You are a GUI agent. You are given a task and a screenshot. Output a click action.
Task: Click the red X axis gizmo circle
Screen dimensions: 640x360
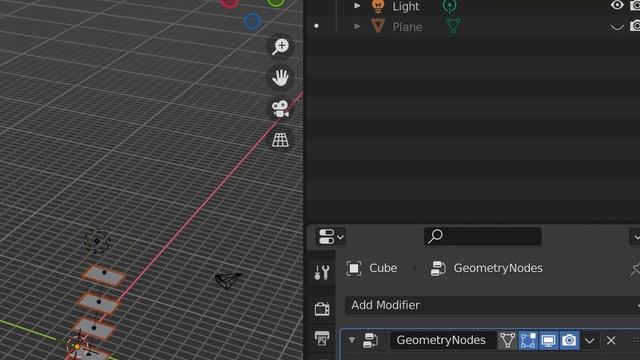point(229,2)
